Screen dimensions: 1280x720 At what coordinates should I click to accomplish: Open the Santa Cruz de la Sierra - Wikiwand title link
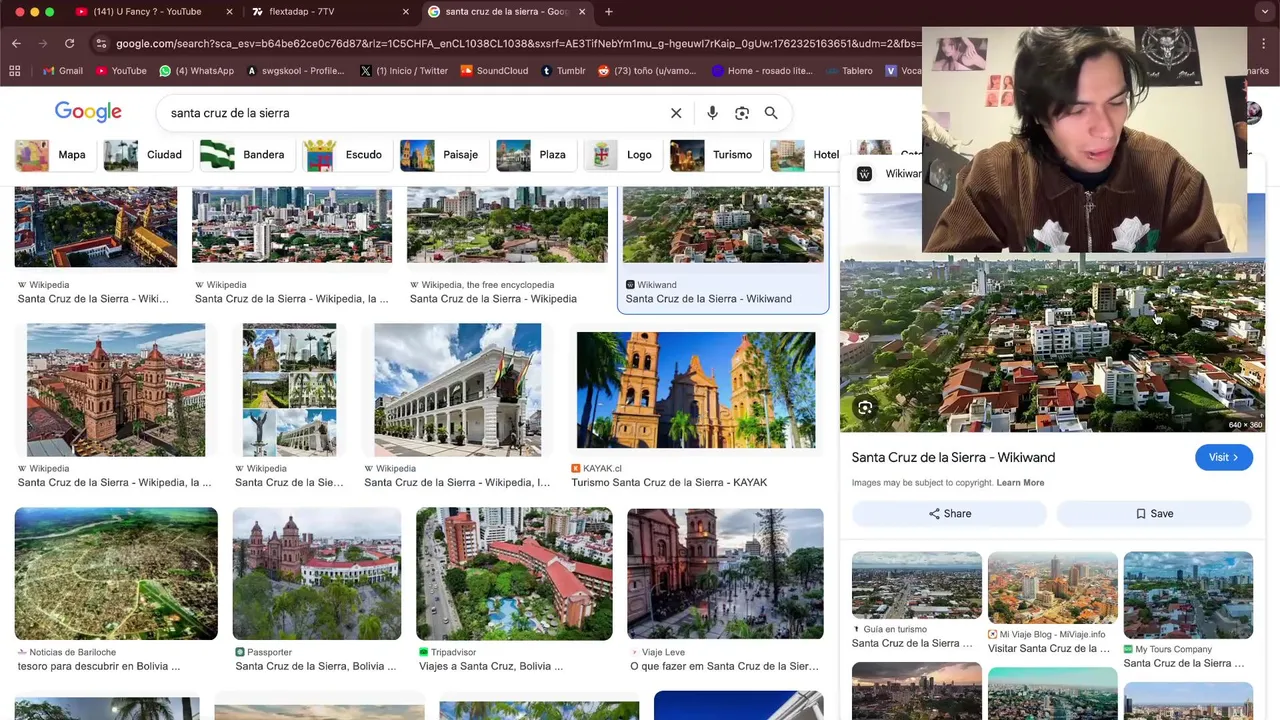pyautogui.click(x=953, y=457)
